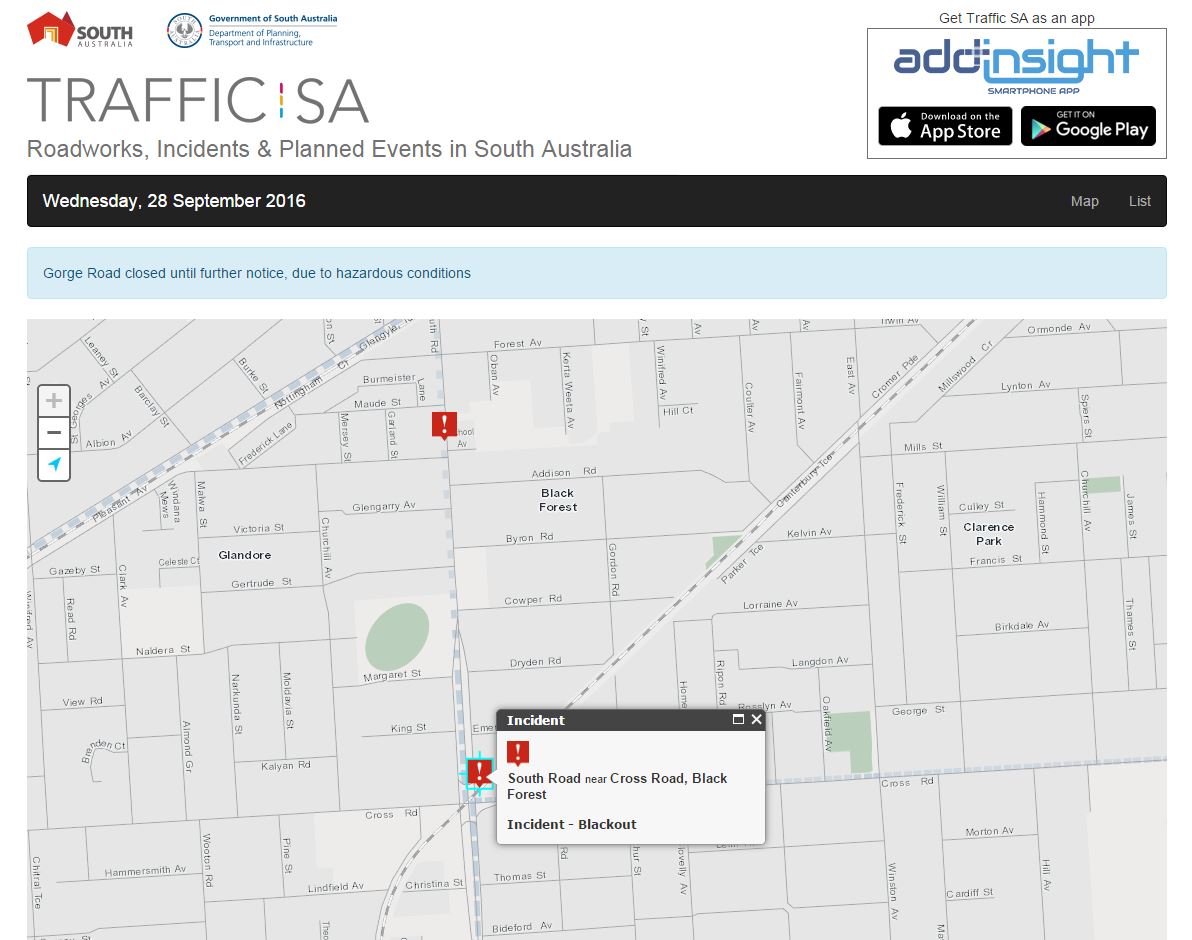Click the Naldera St label
Screen dimensions: 1192x940
point(163,650)
